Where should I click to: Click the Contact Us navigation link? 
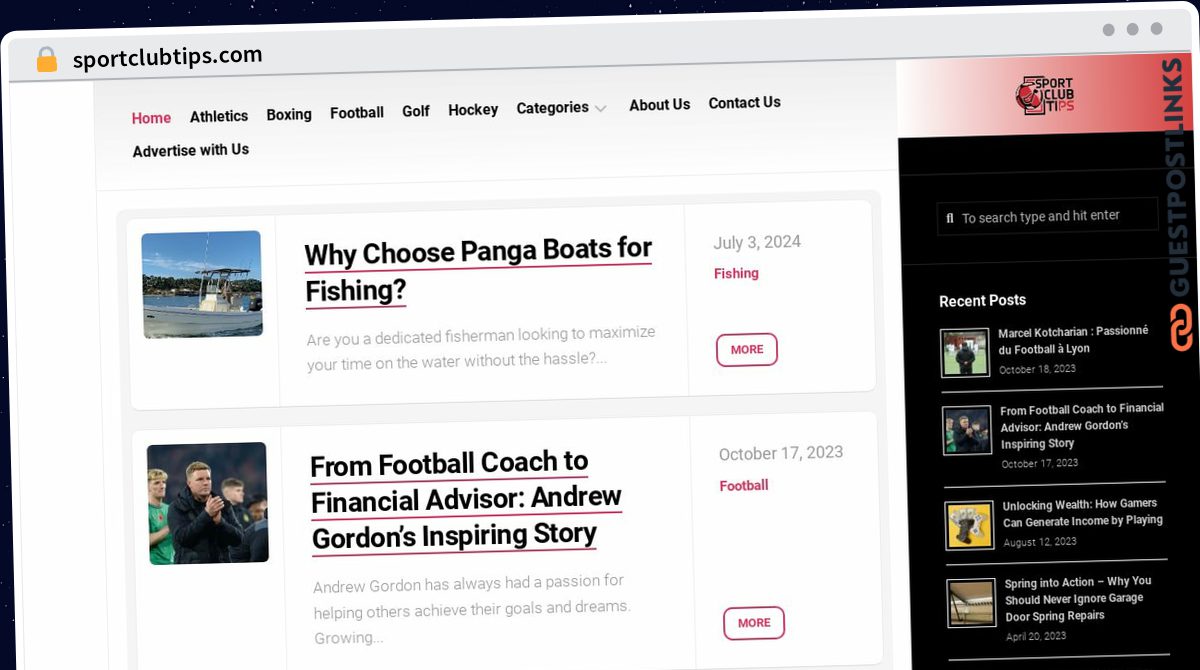click(745, 103)
